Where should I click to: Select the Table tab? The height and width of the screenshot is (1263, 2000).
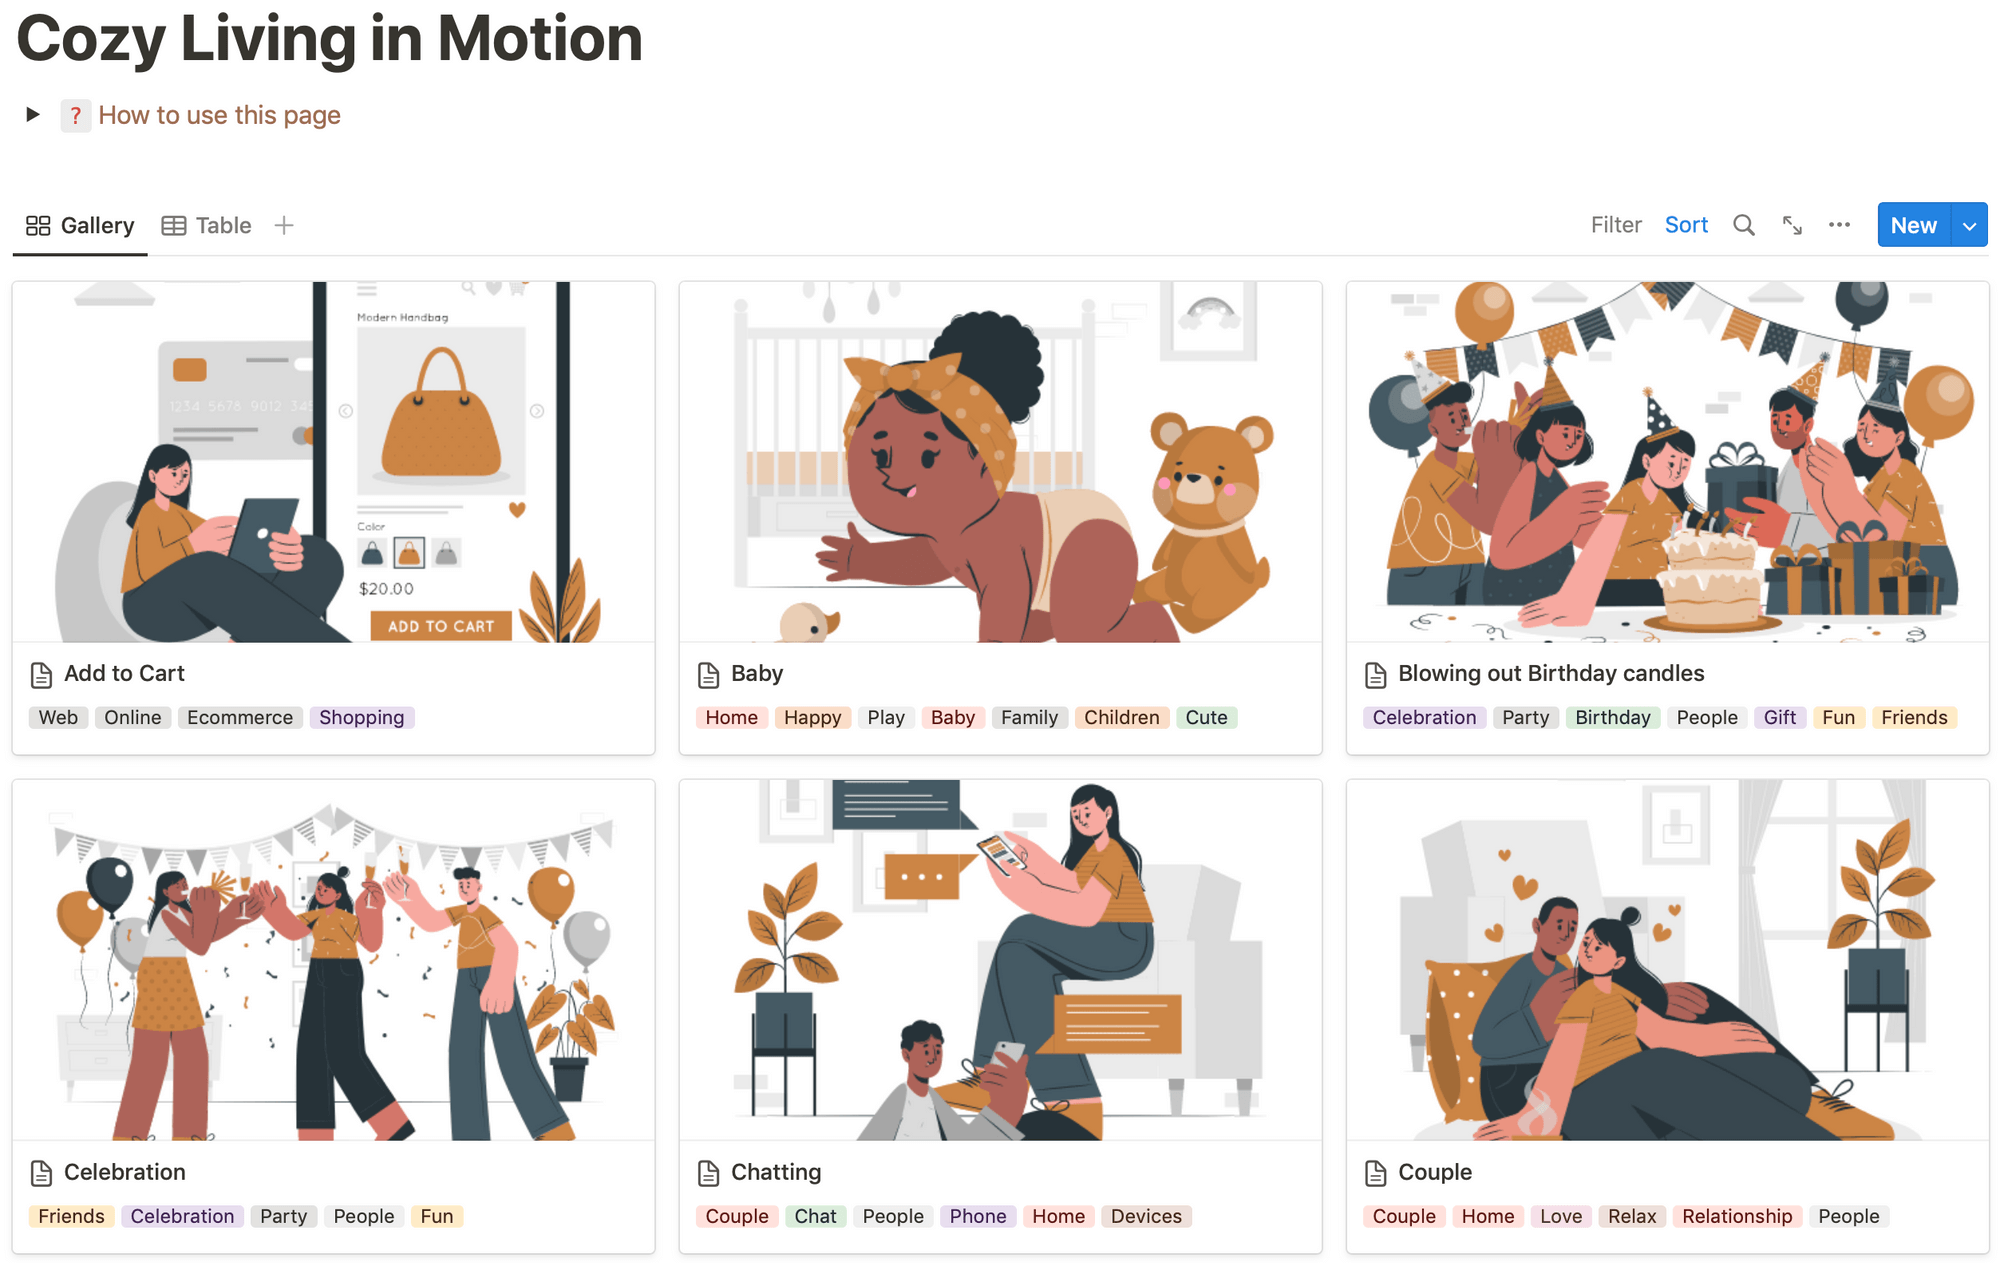(221, 224)
